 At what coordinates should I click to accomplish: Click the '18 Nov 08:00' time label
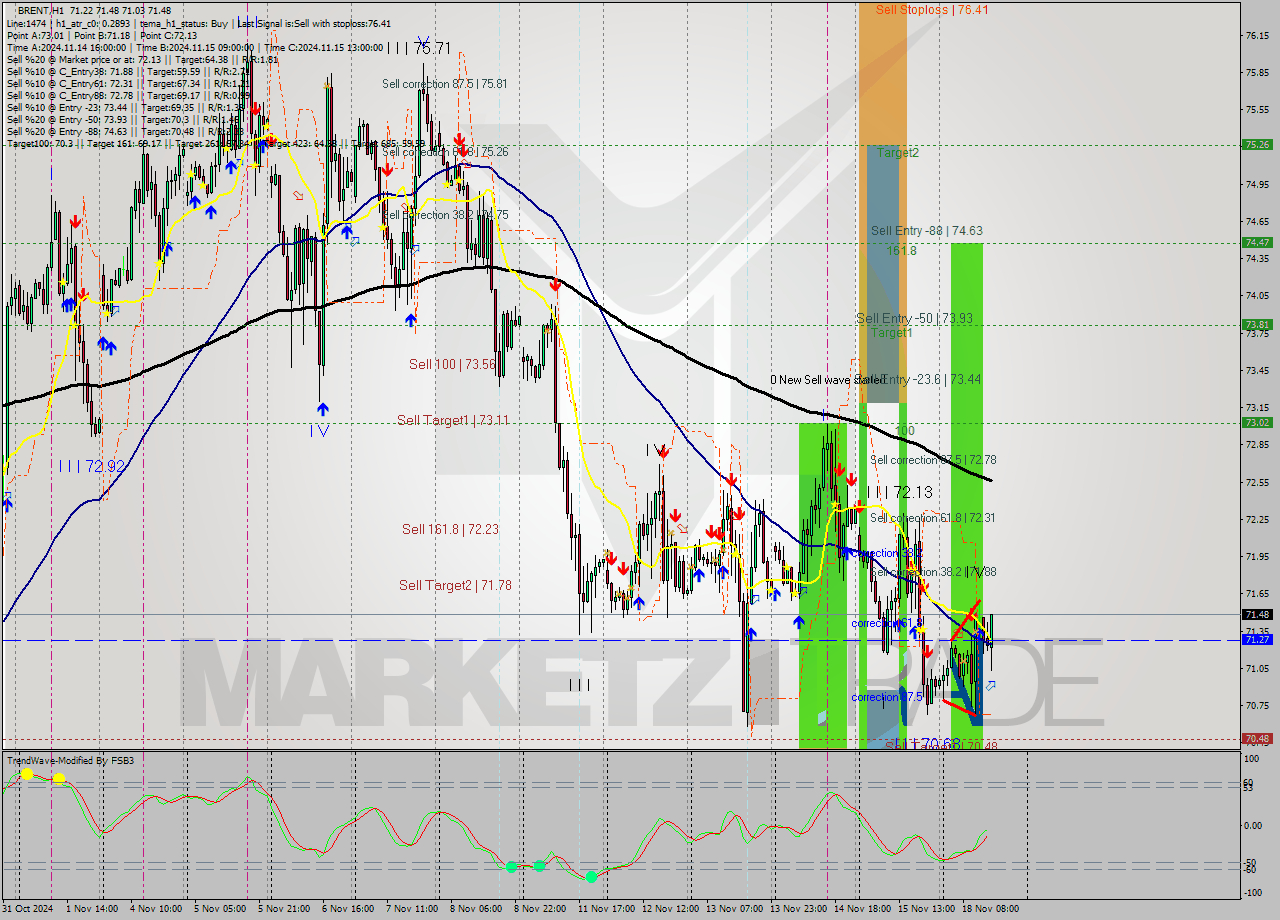tap(990, 909)
